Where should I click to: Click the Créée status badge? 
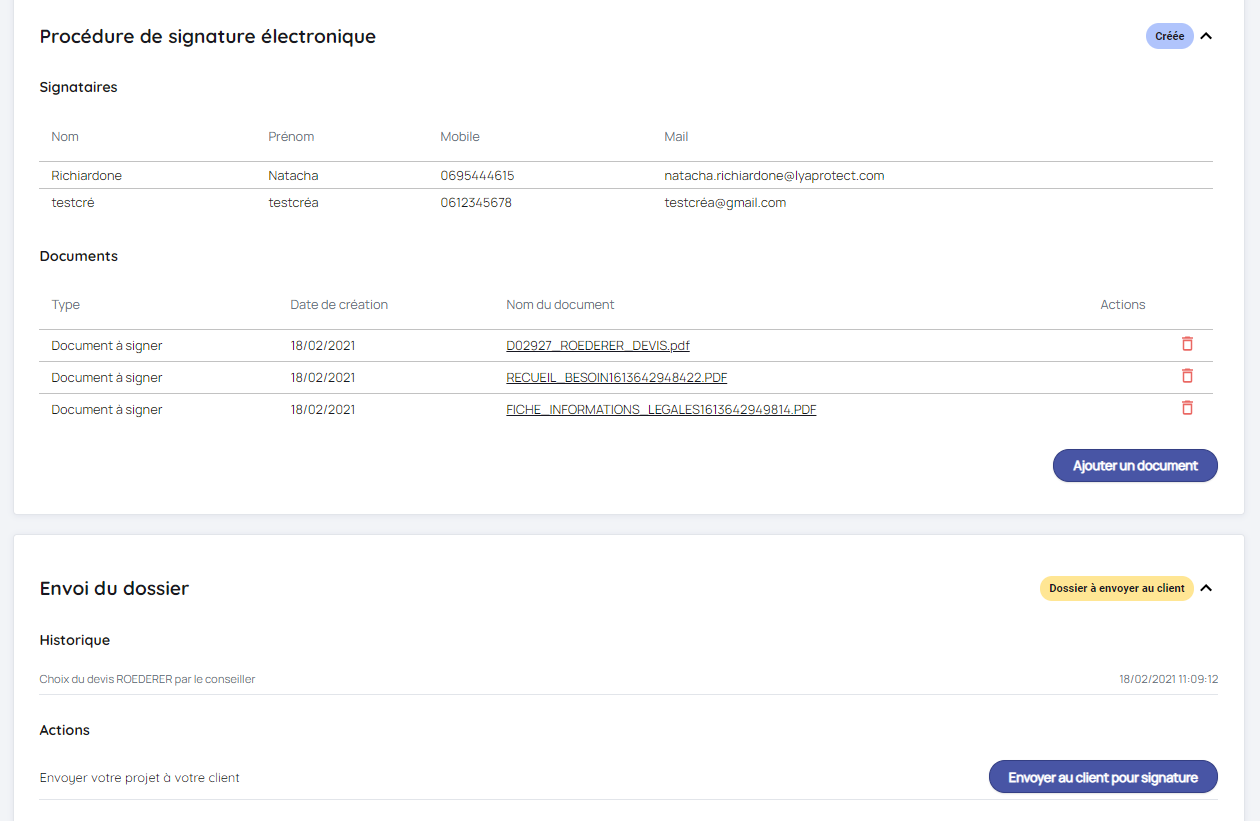(x=1169, y=37)
